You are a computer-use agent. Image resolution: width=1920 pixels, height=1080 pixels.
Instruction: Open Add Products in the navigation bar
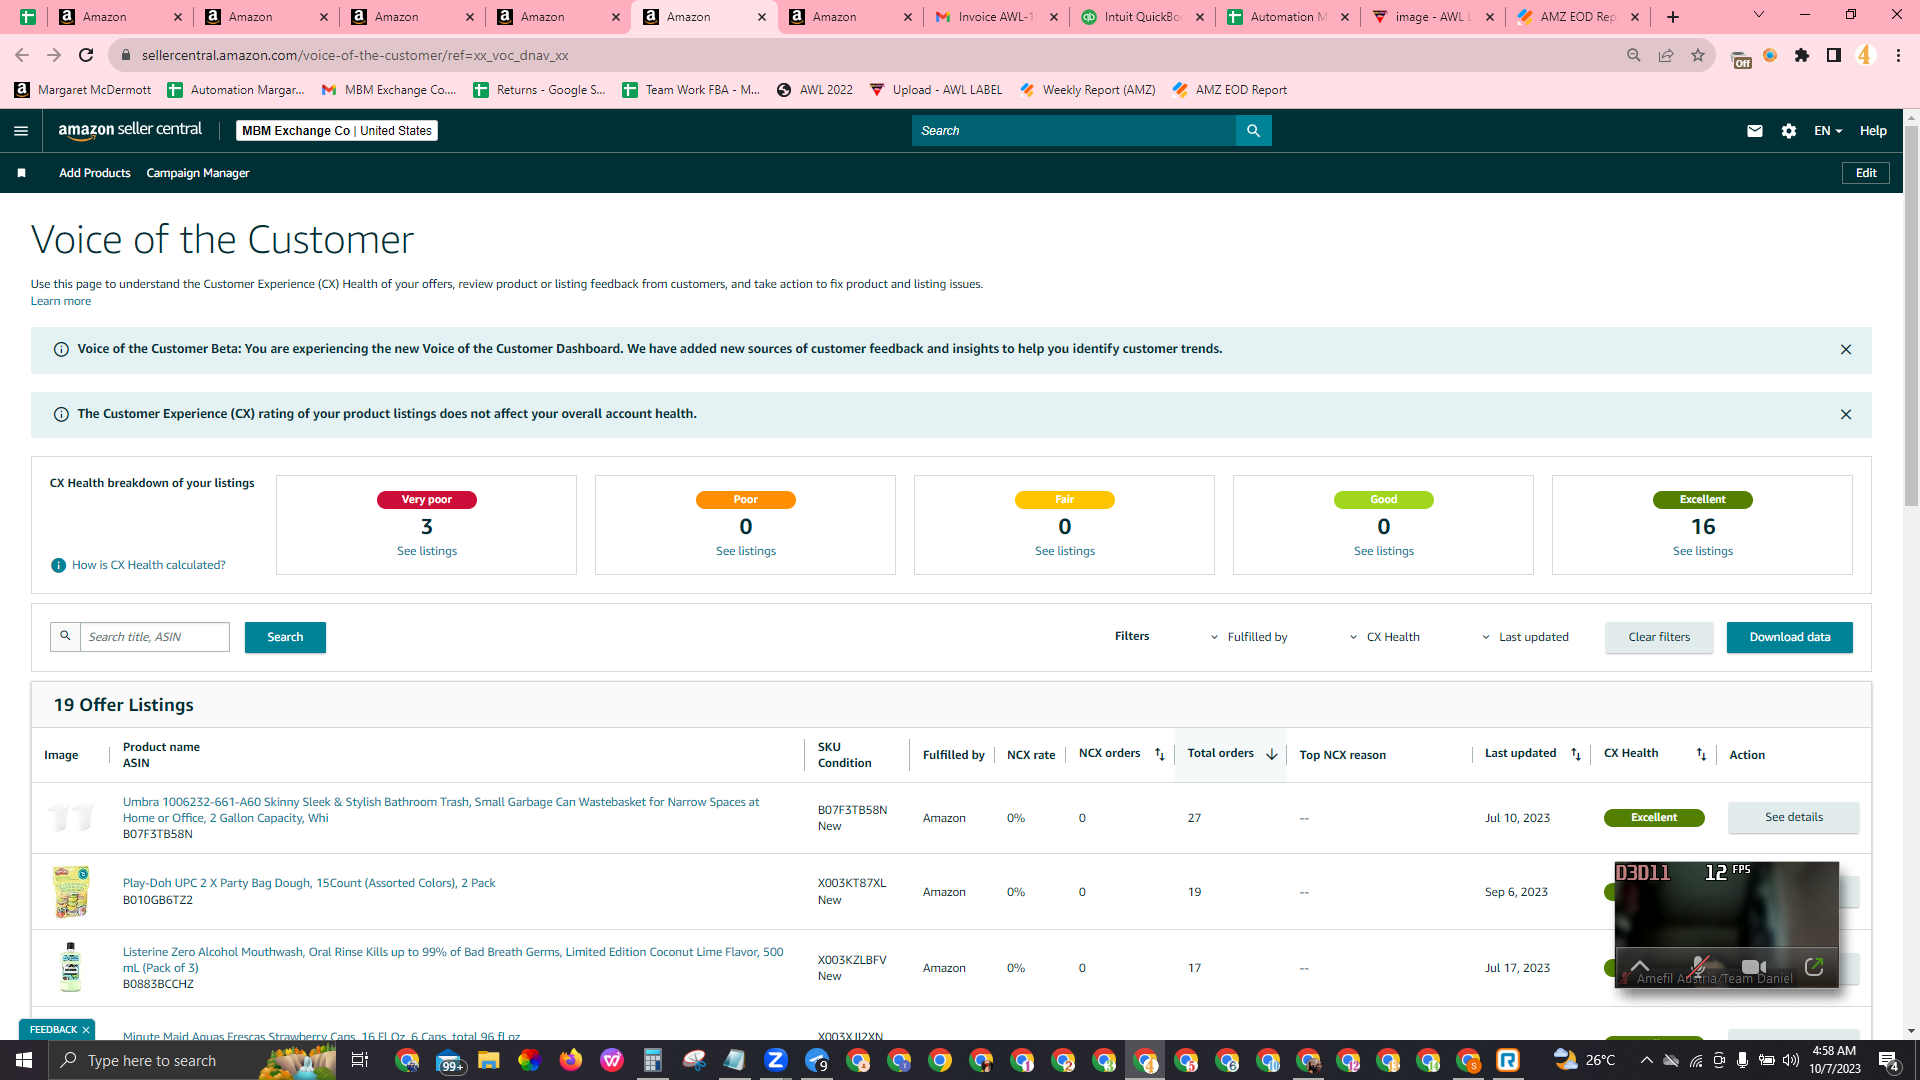(95, 173)
